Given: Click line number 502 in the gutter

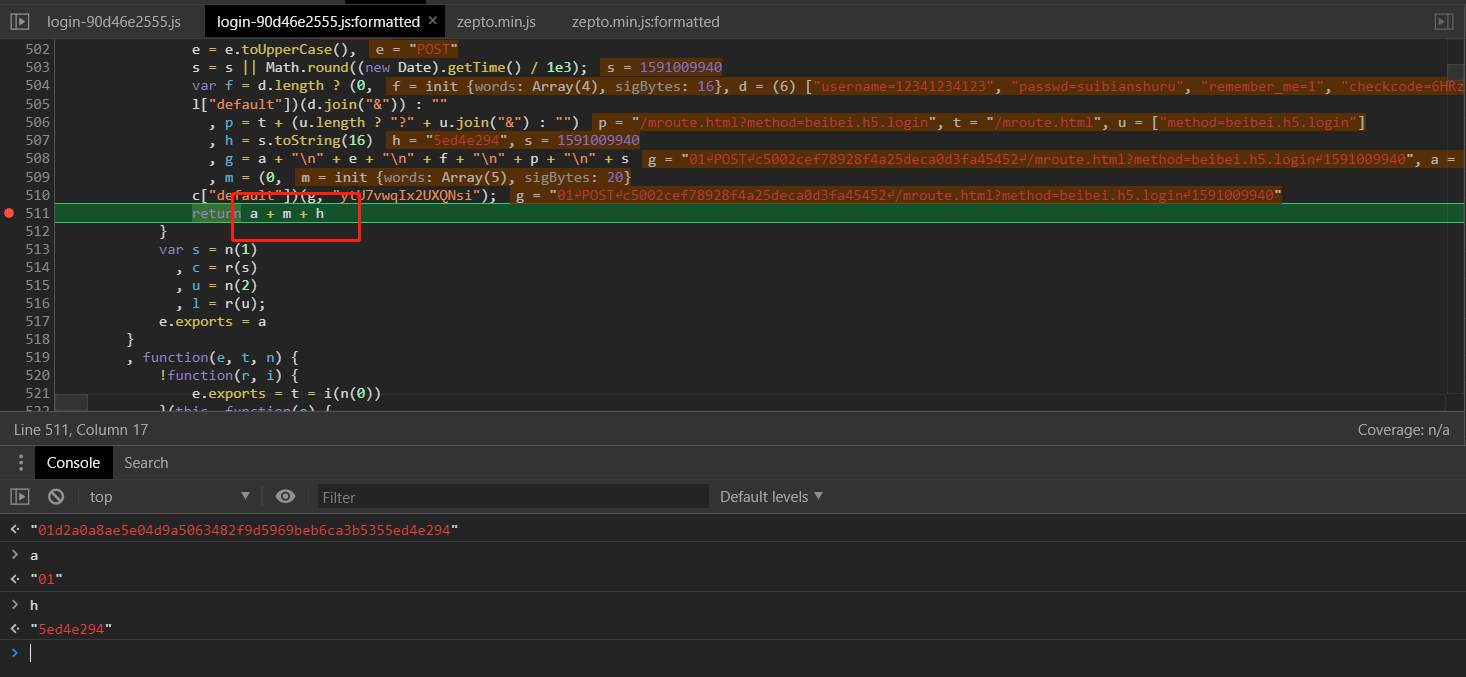Looking at the screenshot, I should [x=37, y=49].
